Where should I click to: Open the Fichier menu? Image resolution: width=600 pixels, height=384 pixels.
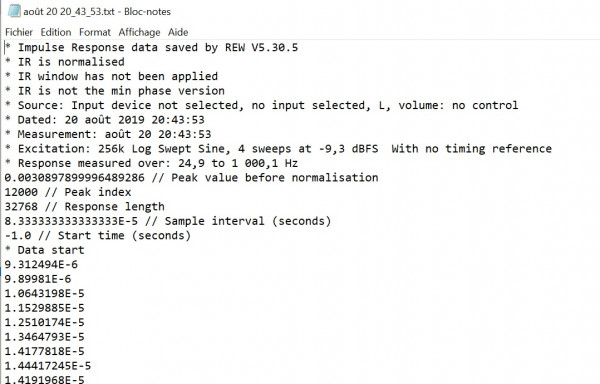tap(19, 32)
